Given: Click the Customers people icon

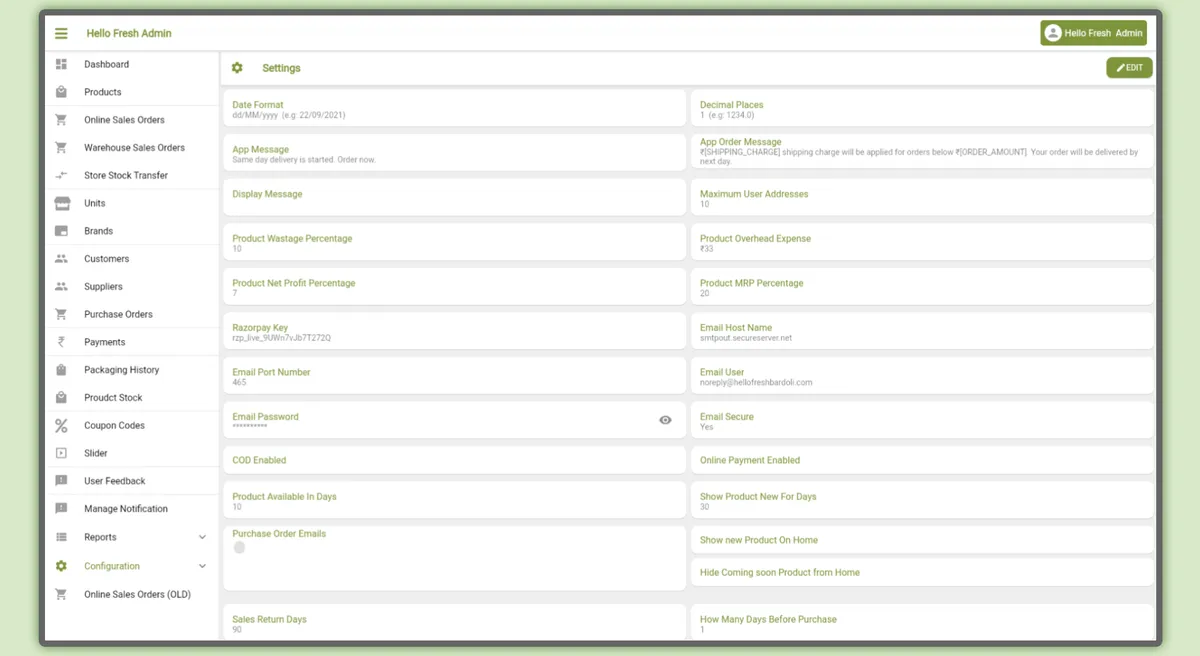Looking at the screenshot, I should click(61, 259).
